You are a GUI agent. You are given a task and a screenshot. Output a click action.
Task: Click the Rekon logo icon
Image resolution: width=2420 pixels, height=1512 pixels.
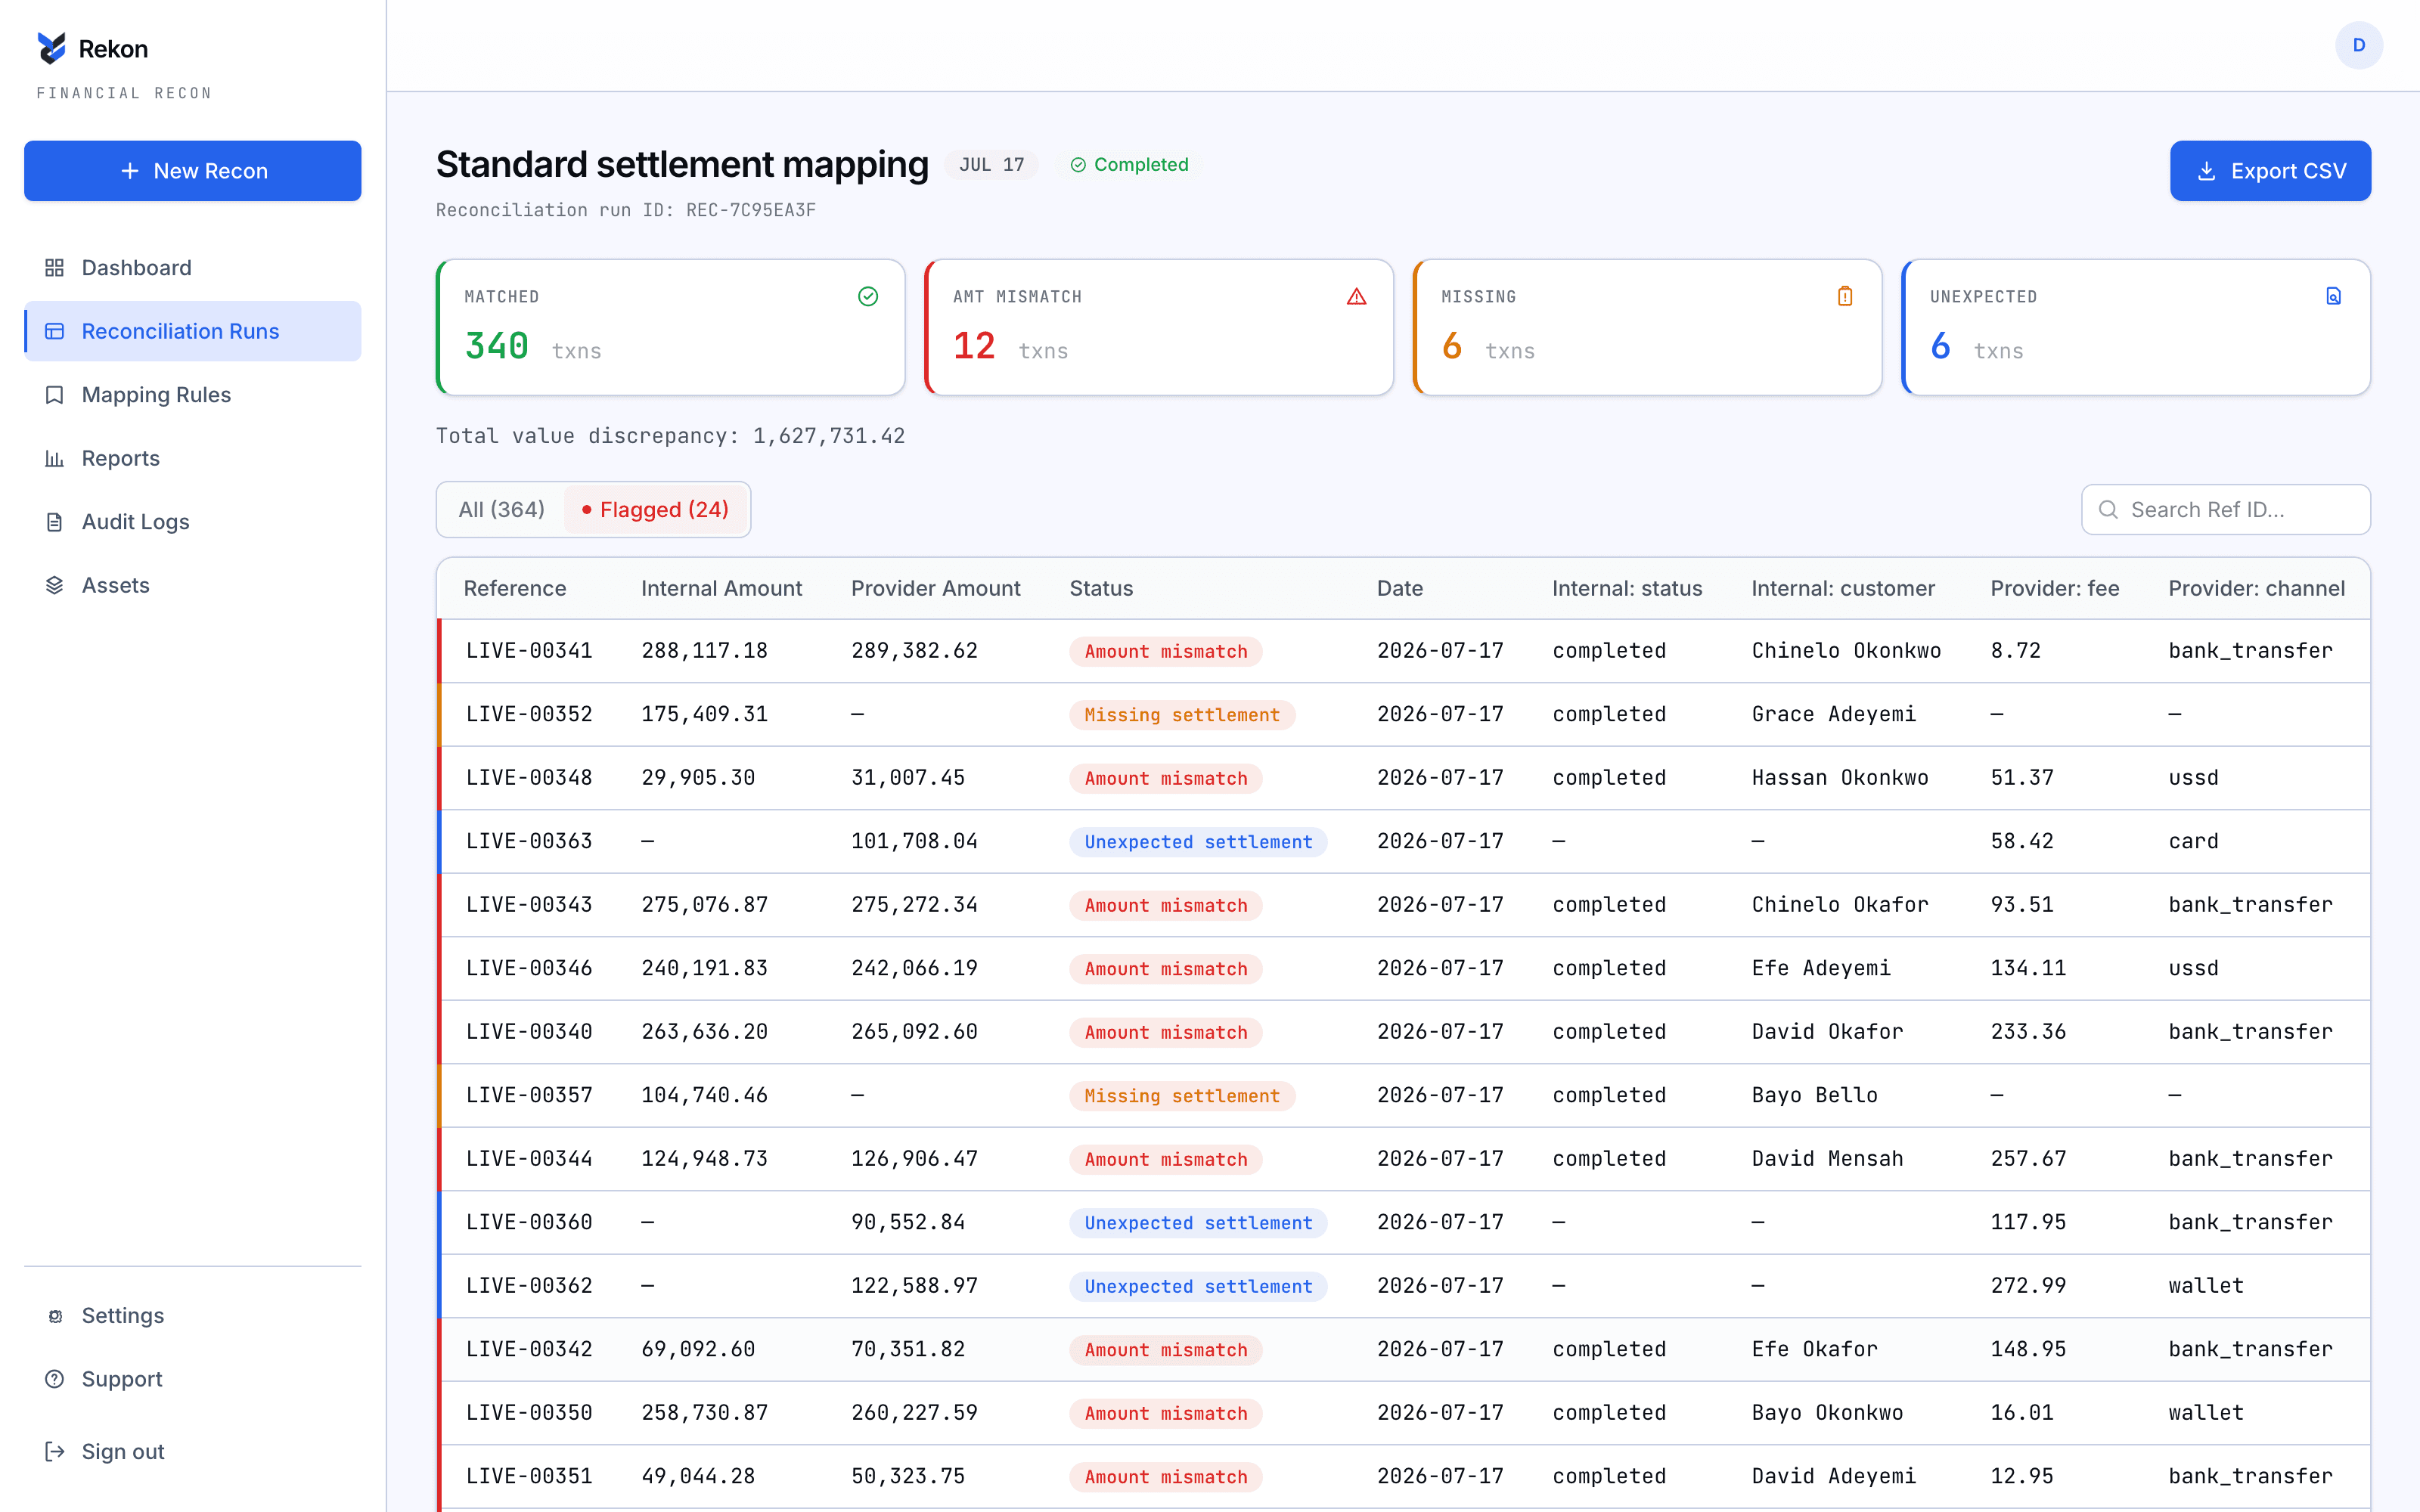coord(51,48)
